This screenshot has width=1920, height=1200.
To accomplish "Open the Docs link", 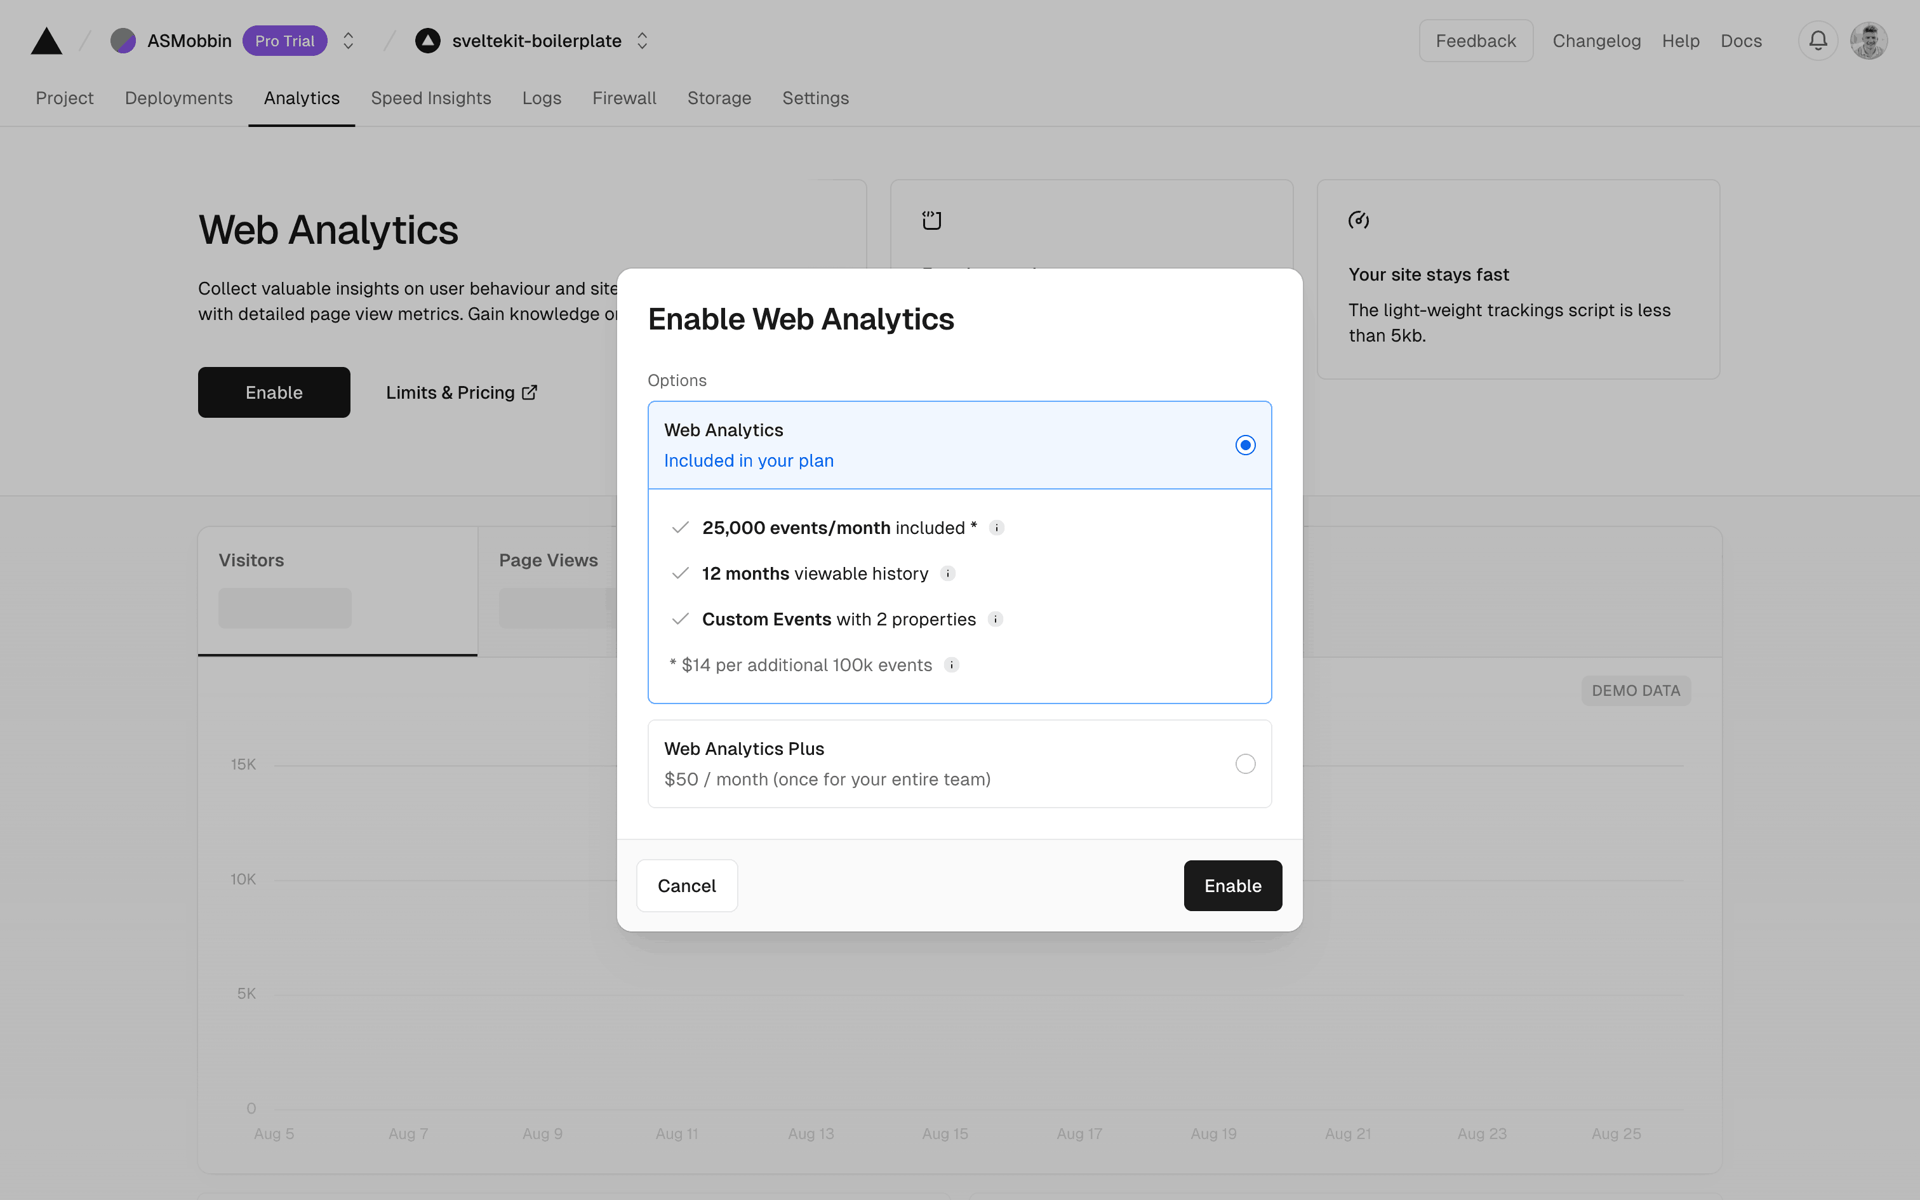I will 1741,41.
